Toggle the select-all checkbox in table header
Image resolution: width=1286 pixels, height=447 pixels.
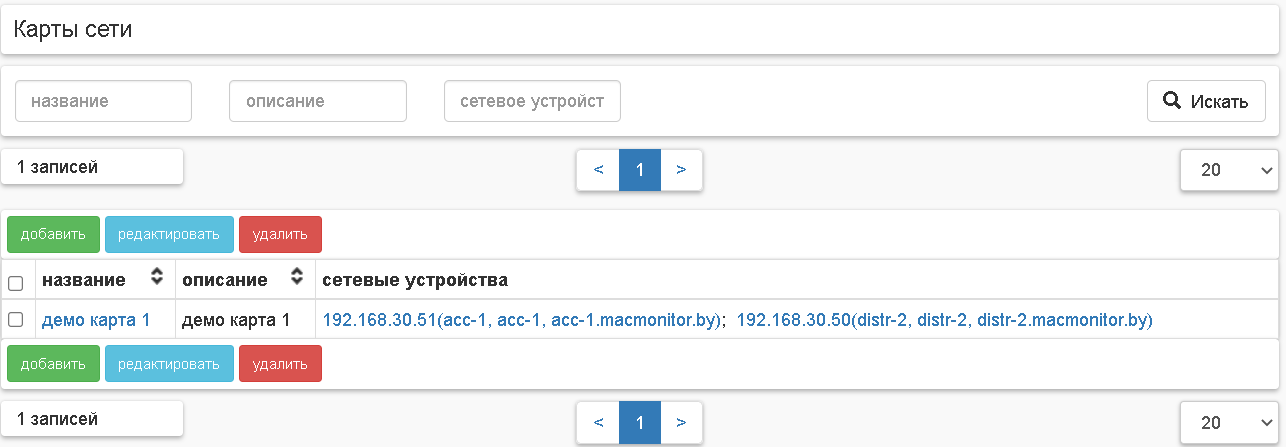(15, 283)
